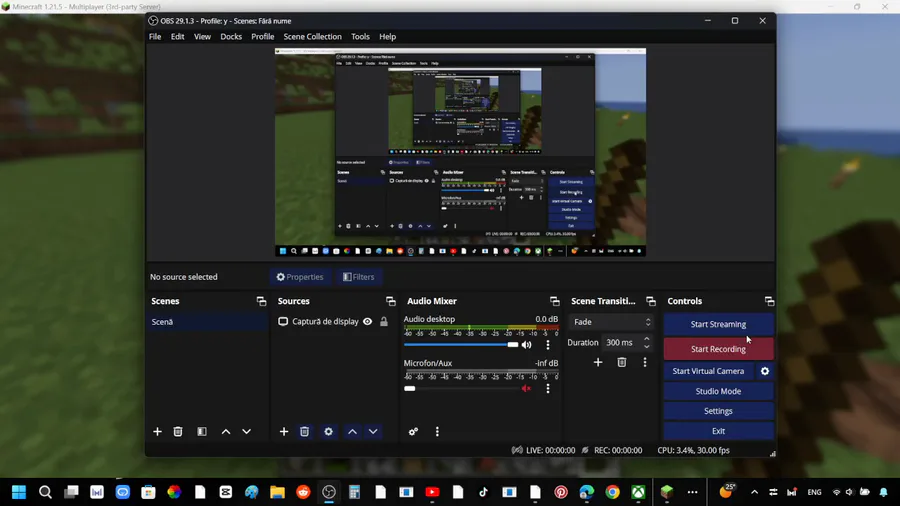Open OBS Settings button
This screenshot has height=506, width=900.
[x=718, y=411]
